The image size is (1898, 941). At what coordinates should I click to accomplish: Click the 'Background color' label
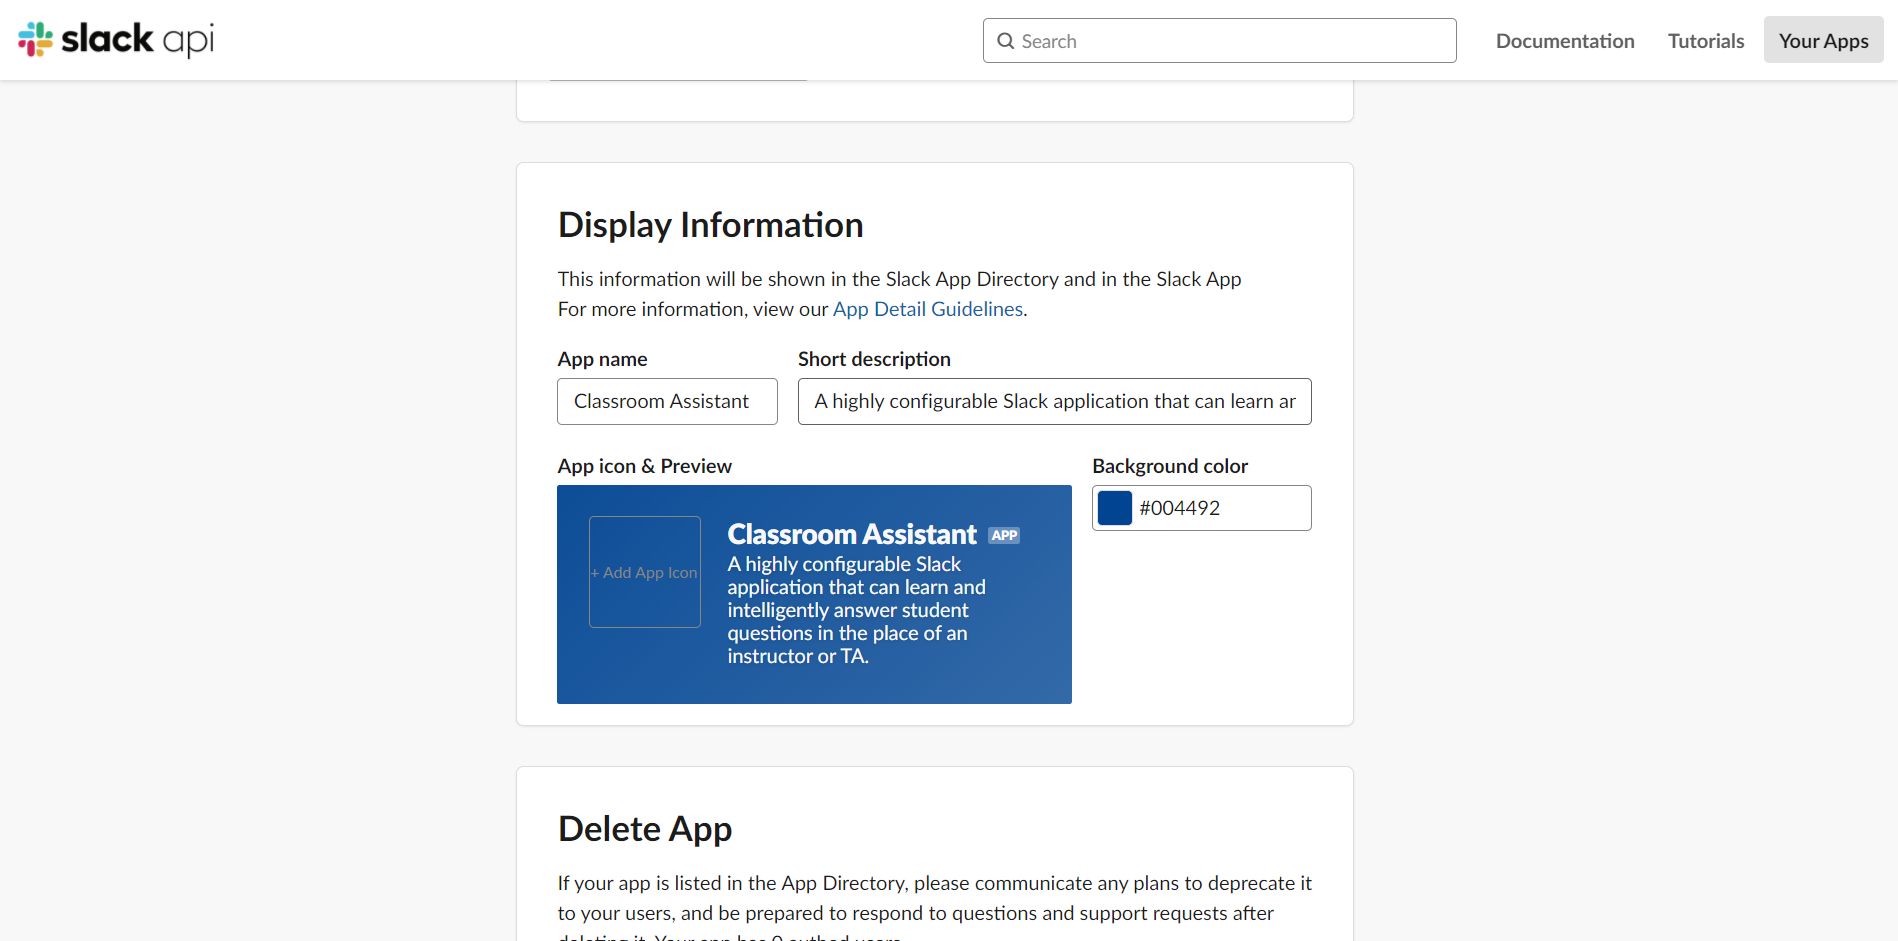pyautogui.click(x=1170, y=466)
